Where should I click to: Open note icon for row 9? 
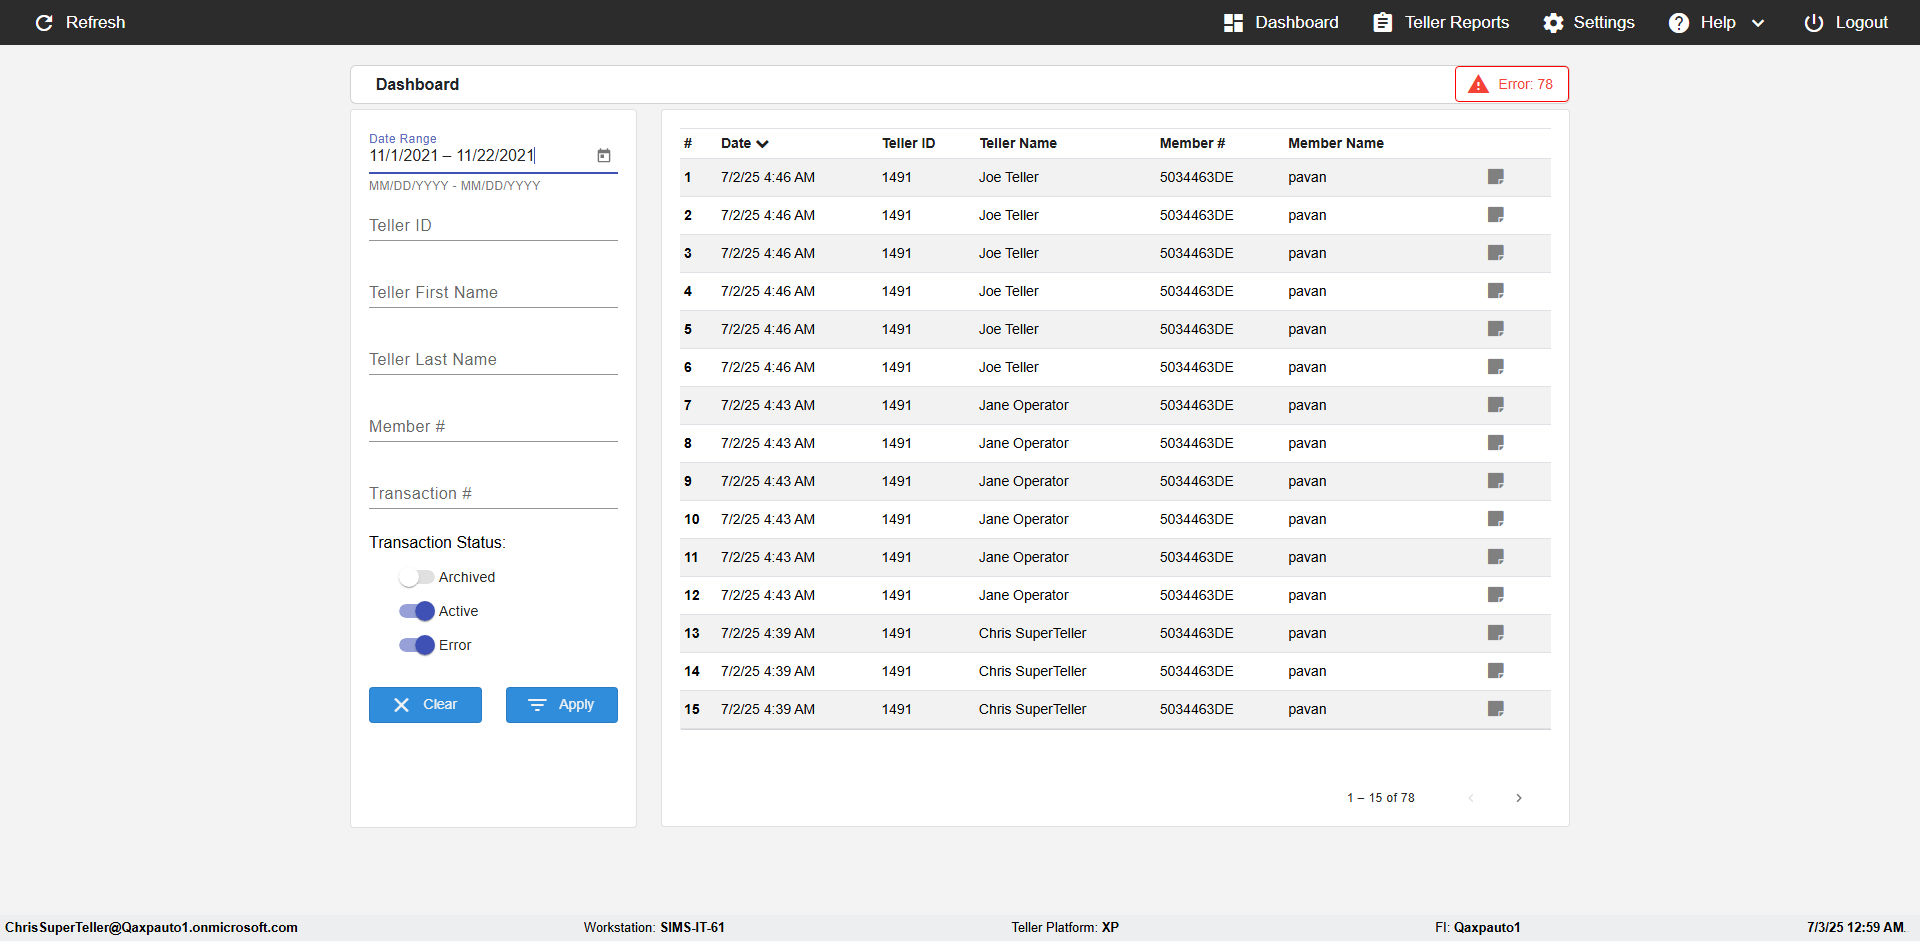coord(1496,481)
